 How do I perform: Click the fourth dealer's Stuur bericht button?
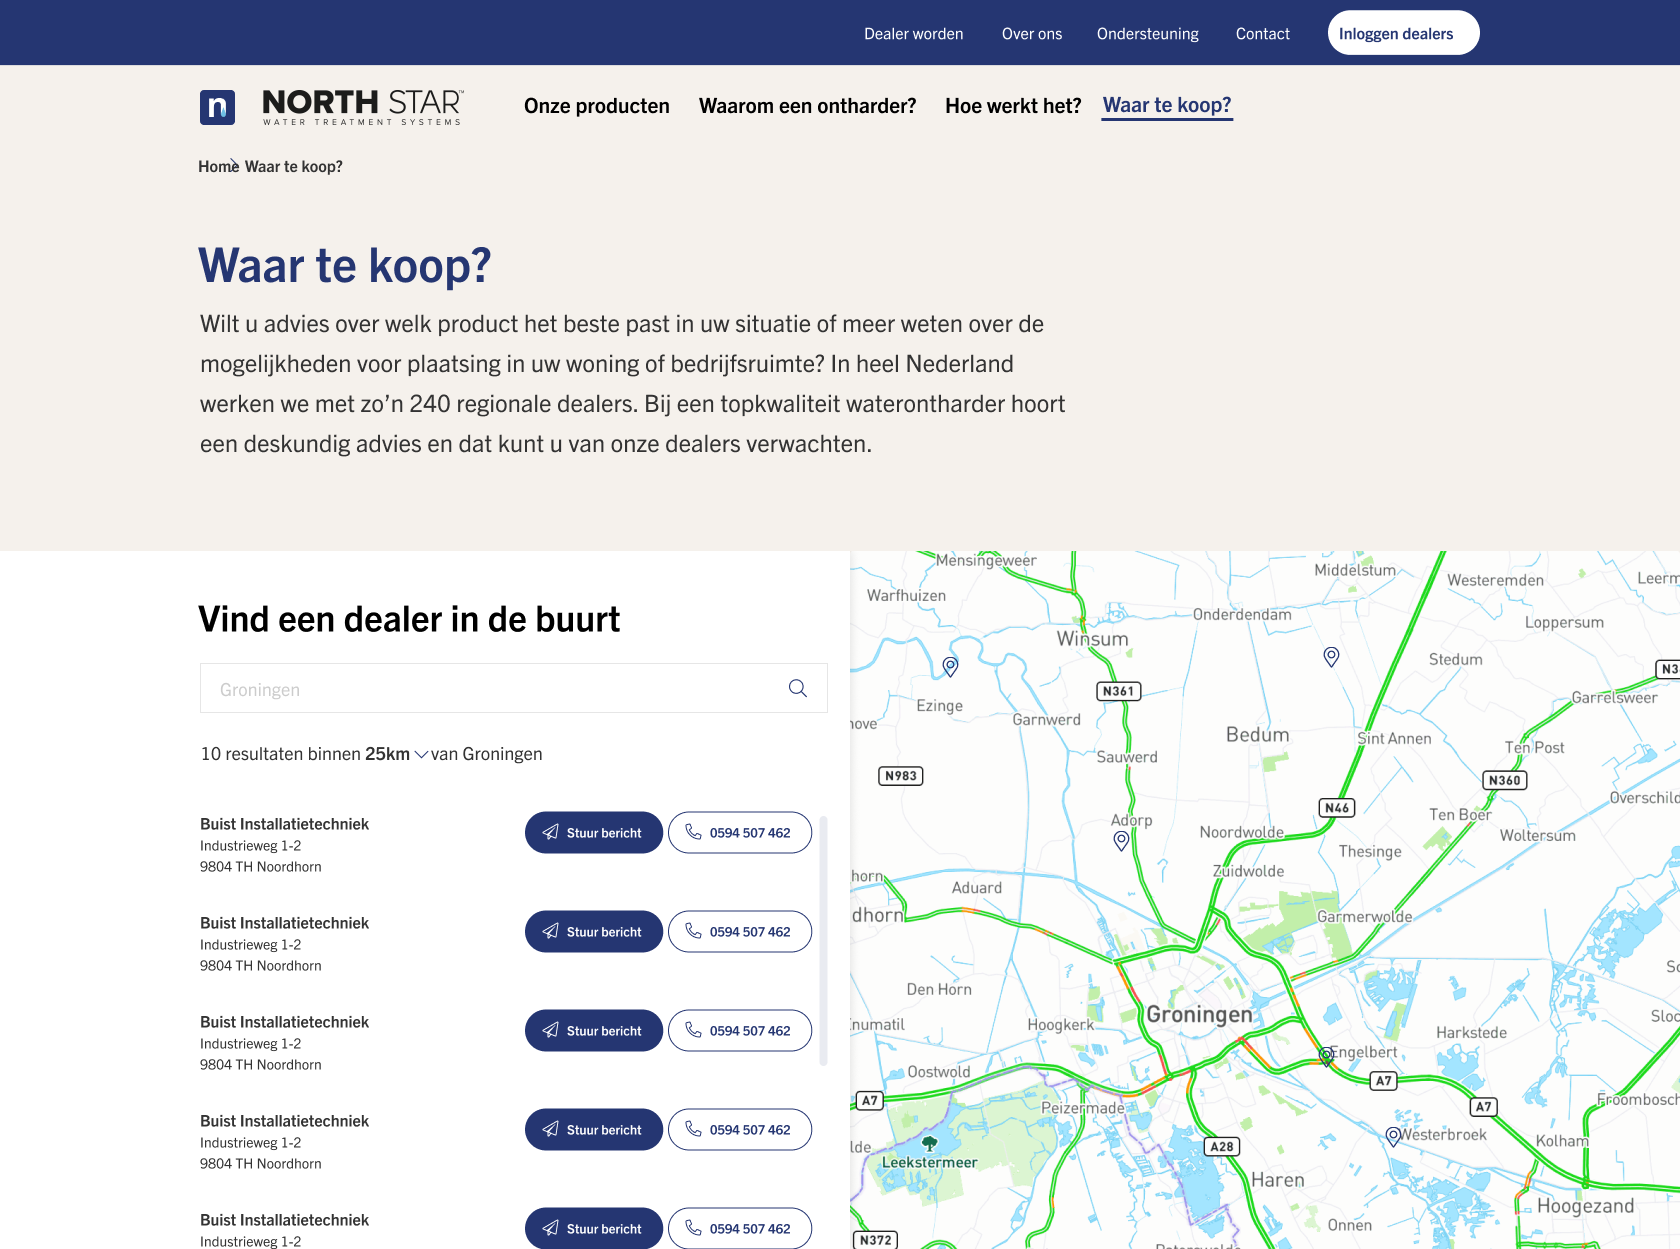coord(594,1130)
